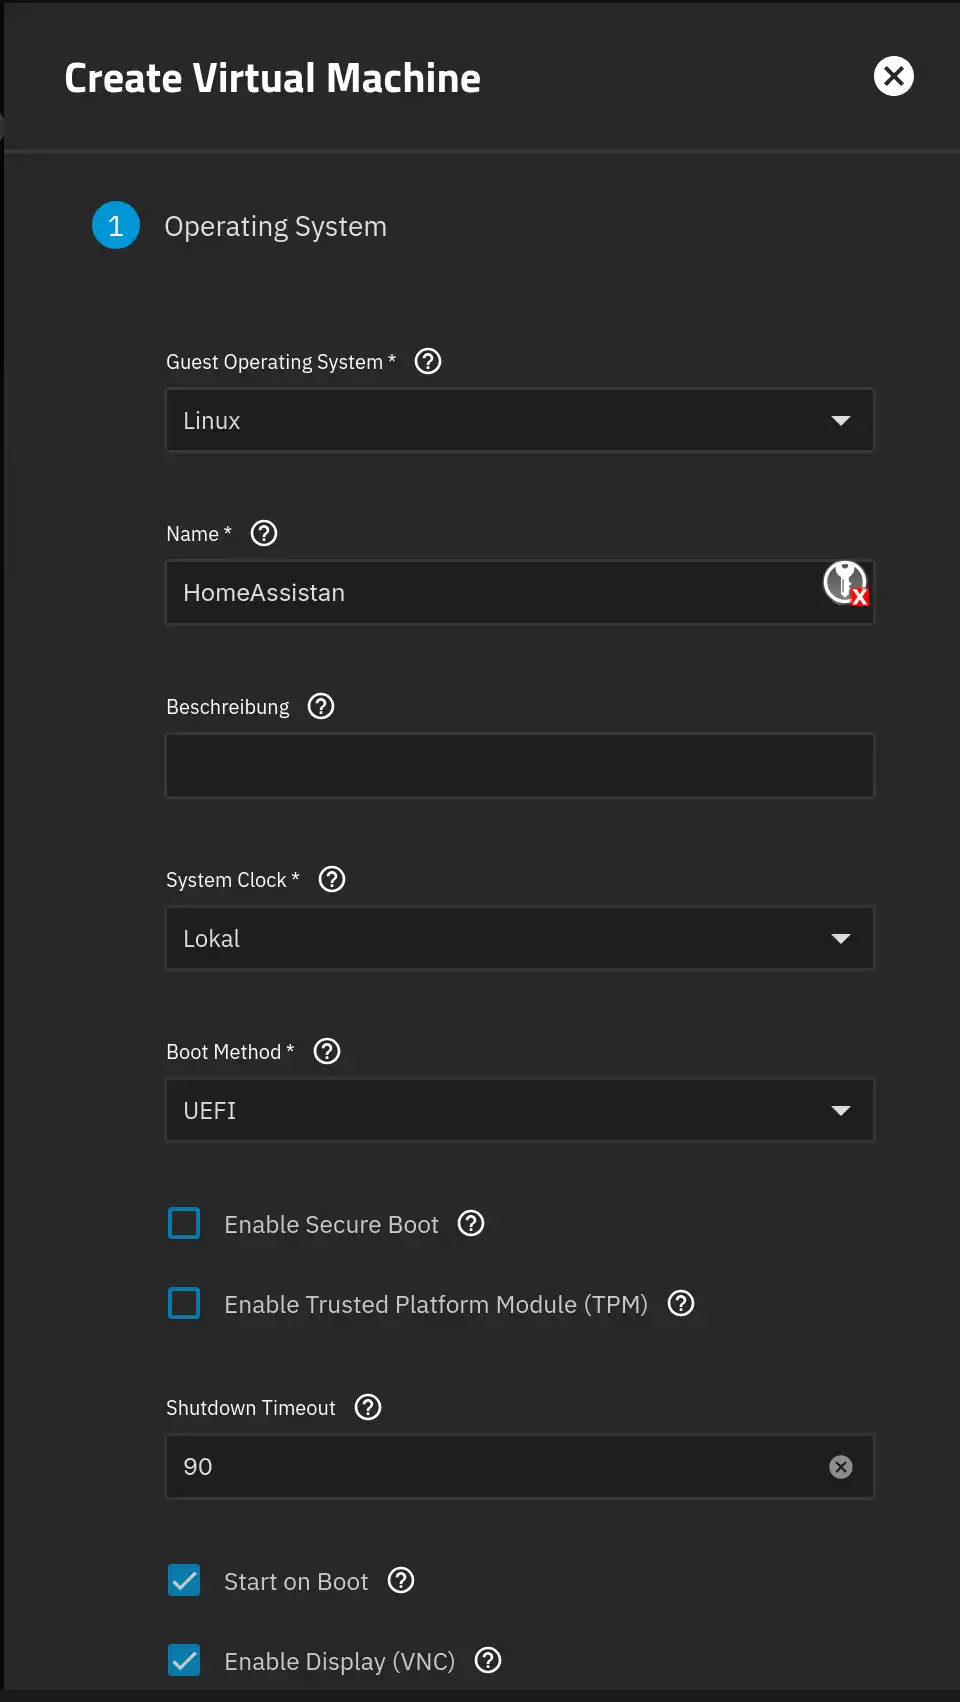The height and width of the screenshot is (1702, 960).
Task: Close the Create Virtual Machine dialog
Action: pos(893,76)
